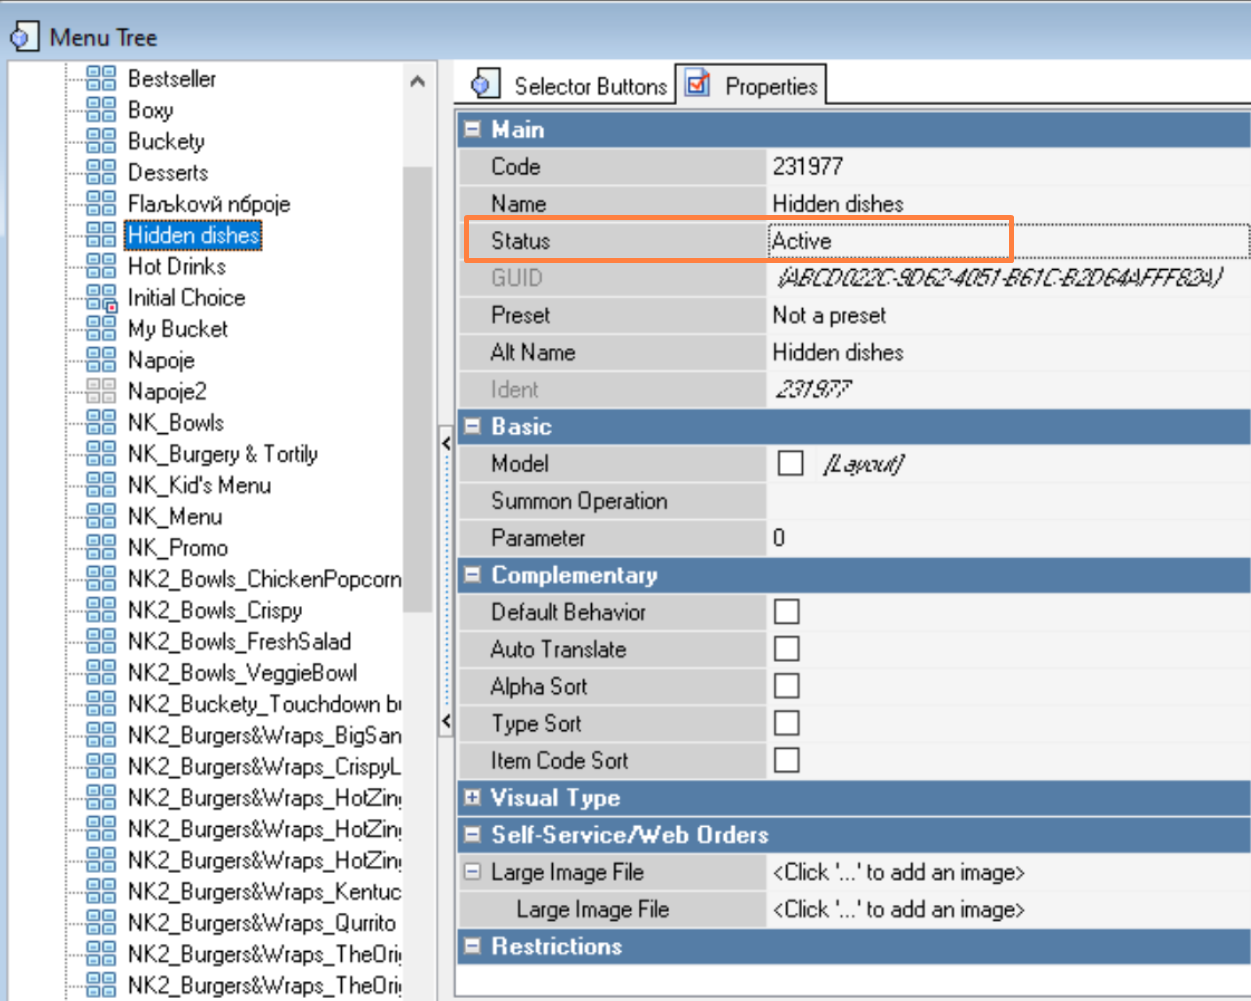Click the icon beside Hot Drinks
The width and height of the screenshot is (1251, 1001).
[101, 266]
